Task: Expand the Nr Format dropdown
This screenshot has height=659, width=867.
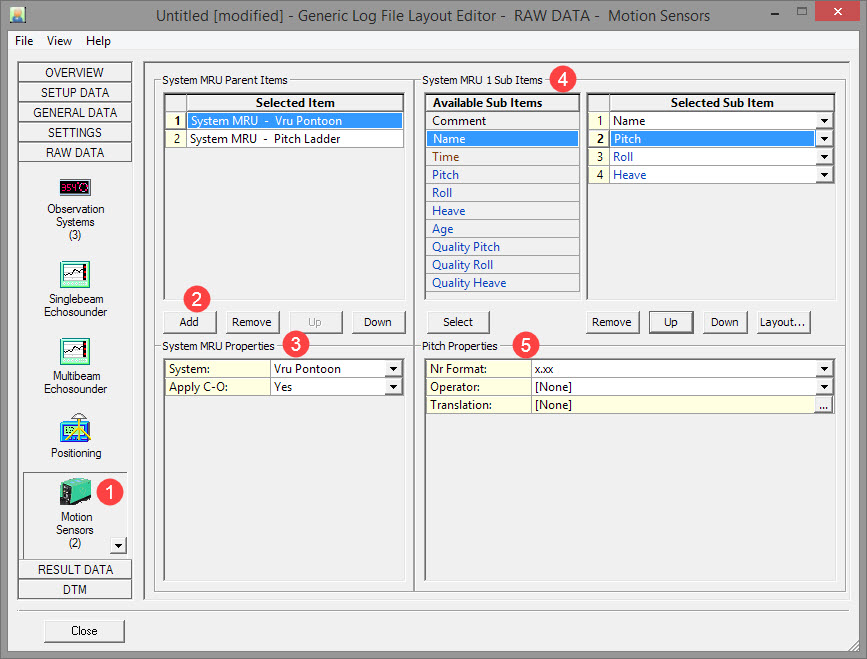Action: 824,369
